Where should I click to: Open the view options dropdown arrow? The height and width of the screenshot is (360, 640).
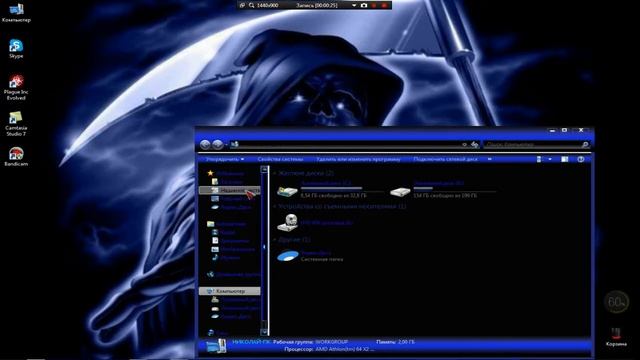point(550,159)
